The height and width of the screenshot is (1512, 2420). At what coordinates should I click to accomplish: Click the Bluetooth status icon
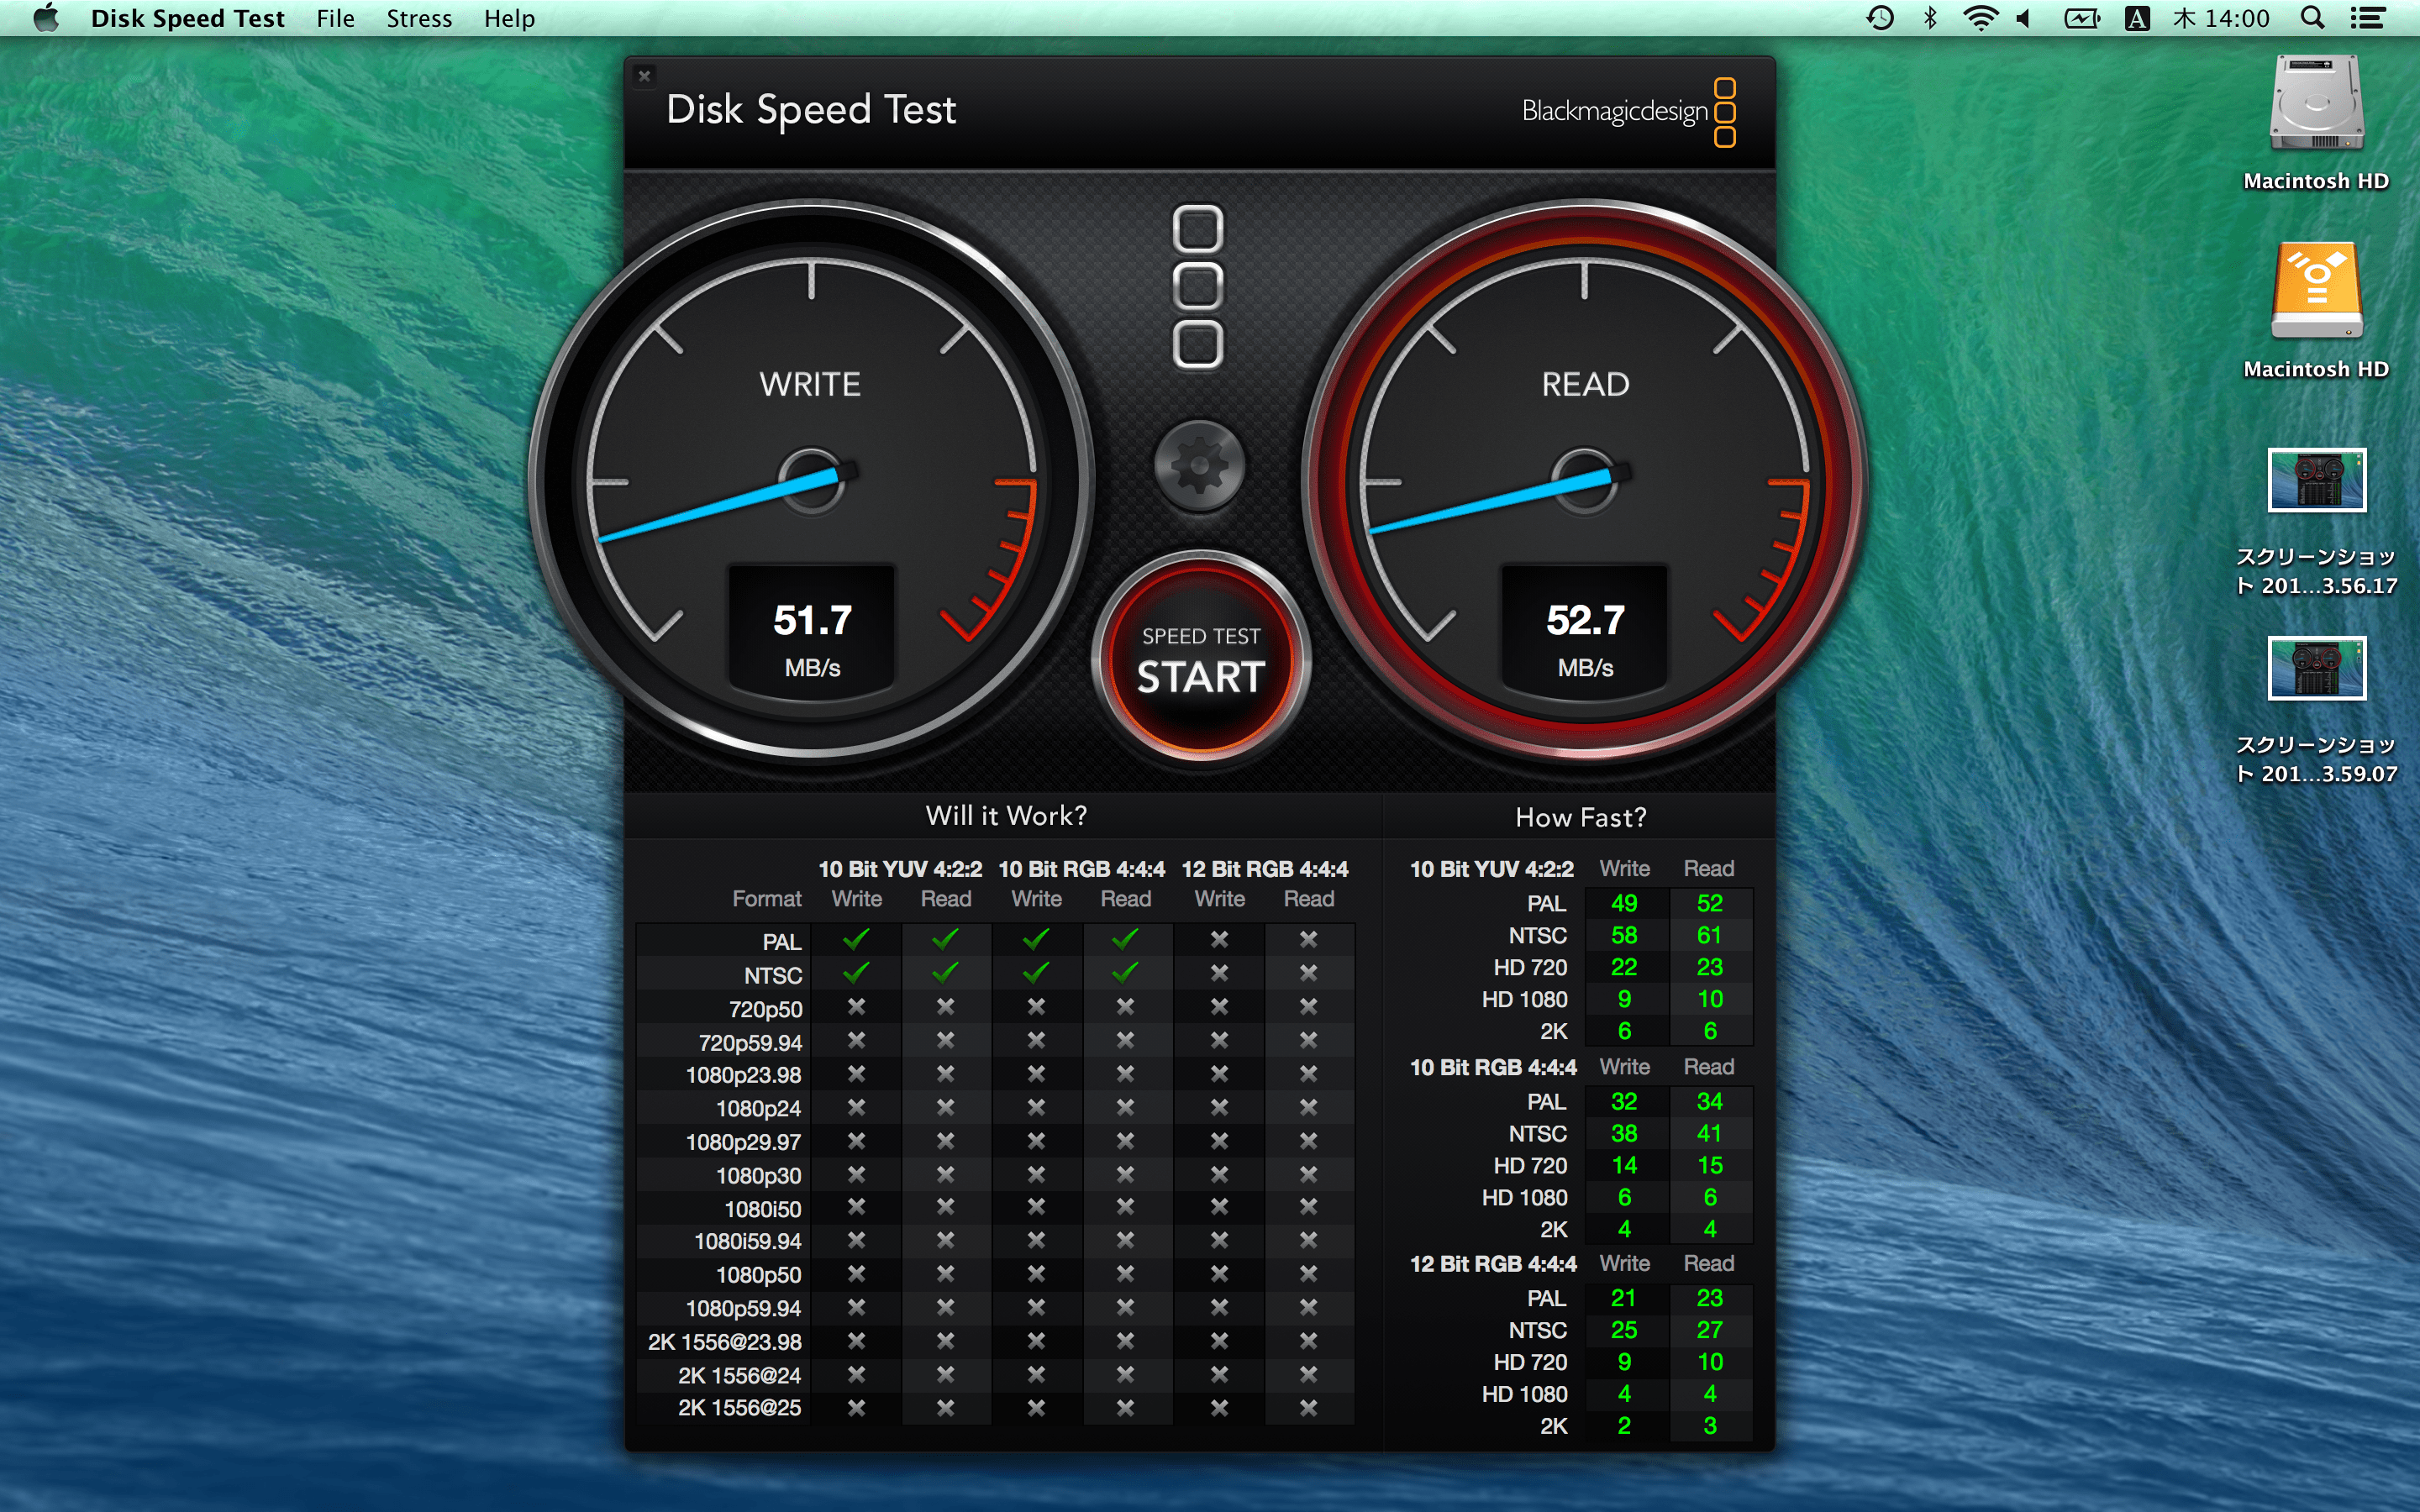pos(1930,18)
